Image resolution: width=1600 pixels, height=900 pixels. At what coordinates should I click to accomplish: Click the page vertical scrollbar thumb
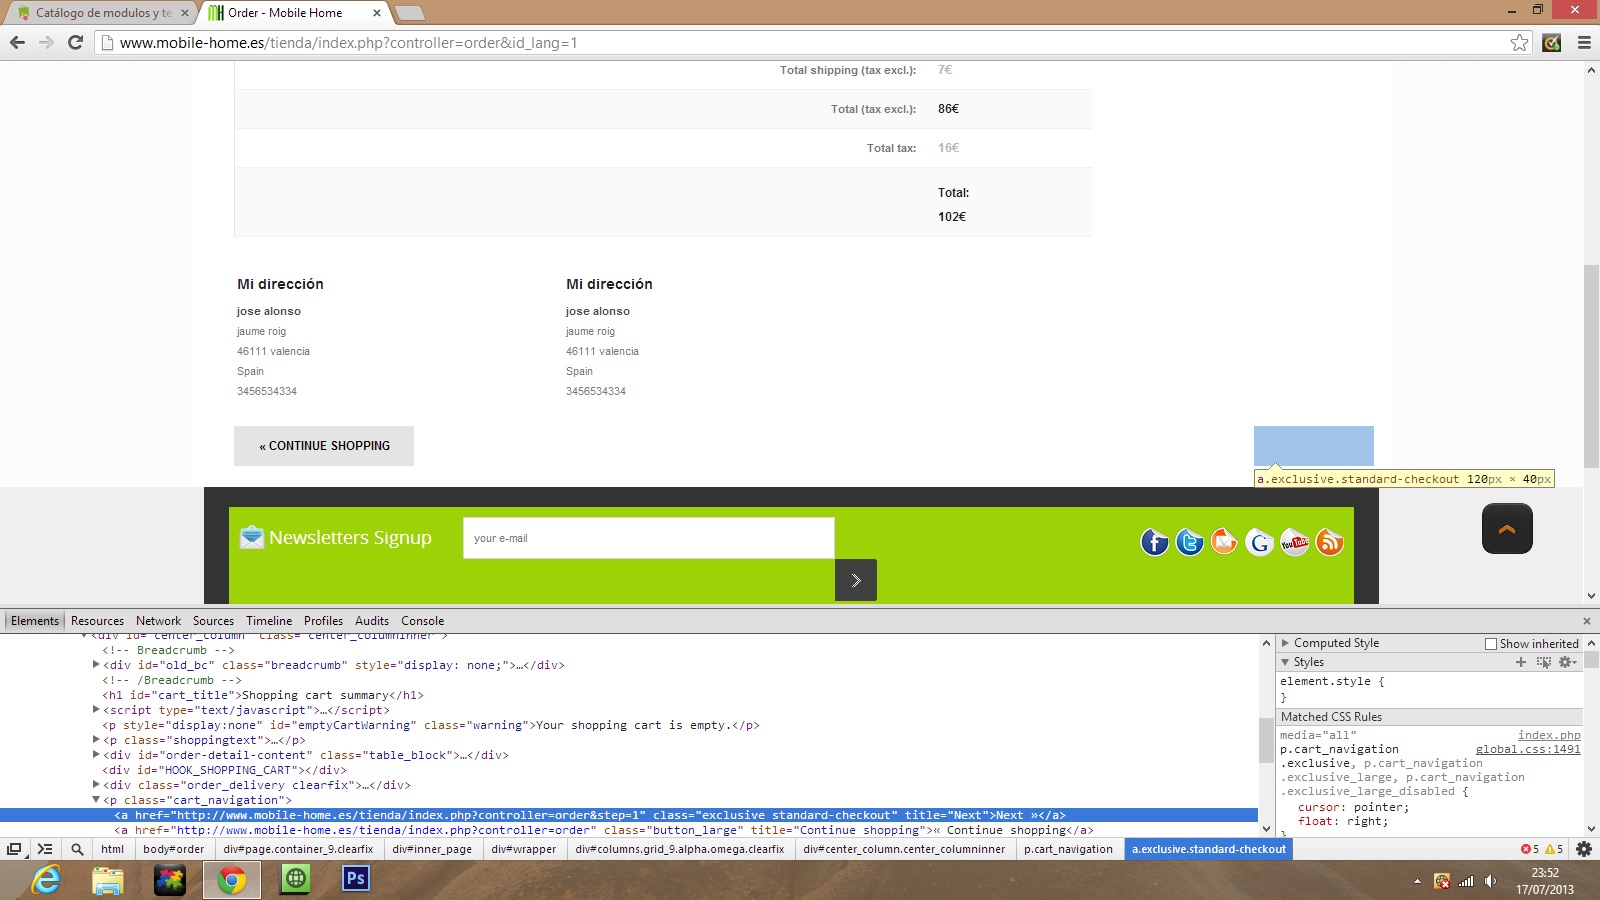[x=1591, y=366]
